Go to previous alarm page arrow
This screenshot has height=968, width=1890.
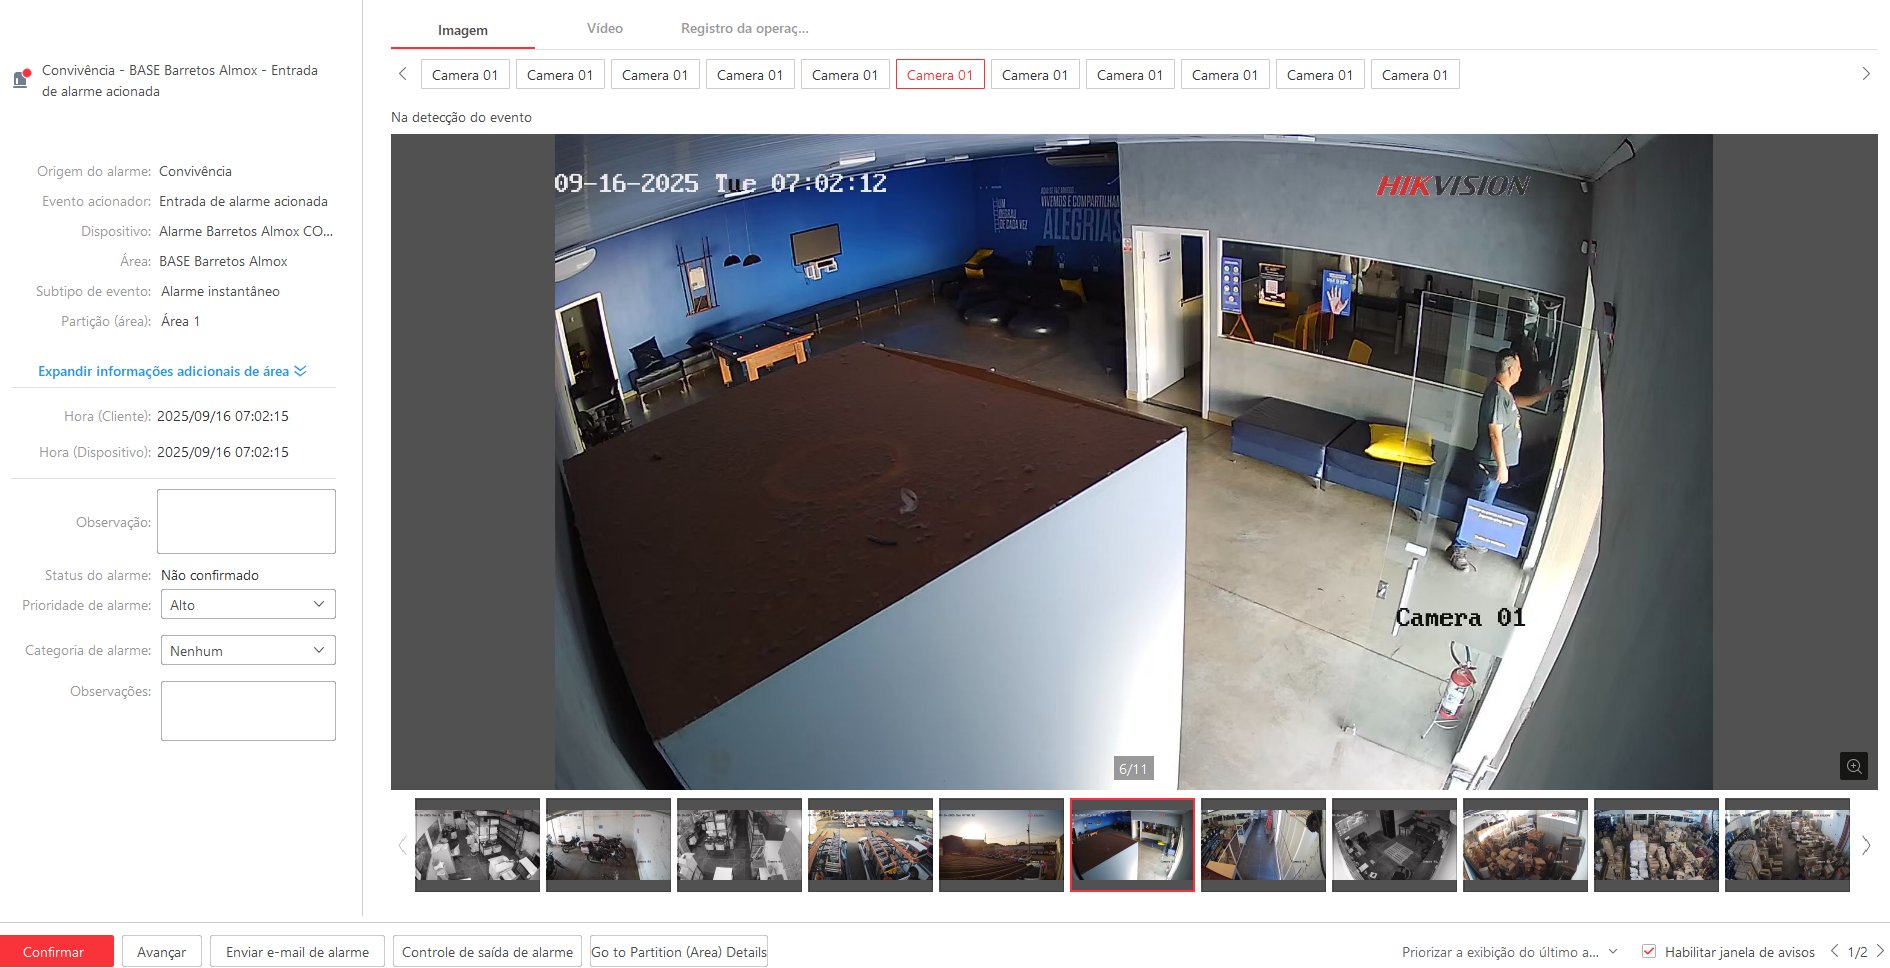(x=1834, y=951)
